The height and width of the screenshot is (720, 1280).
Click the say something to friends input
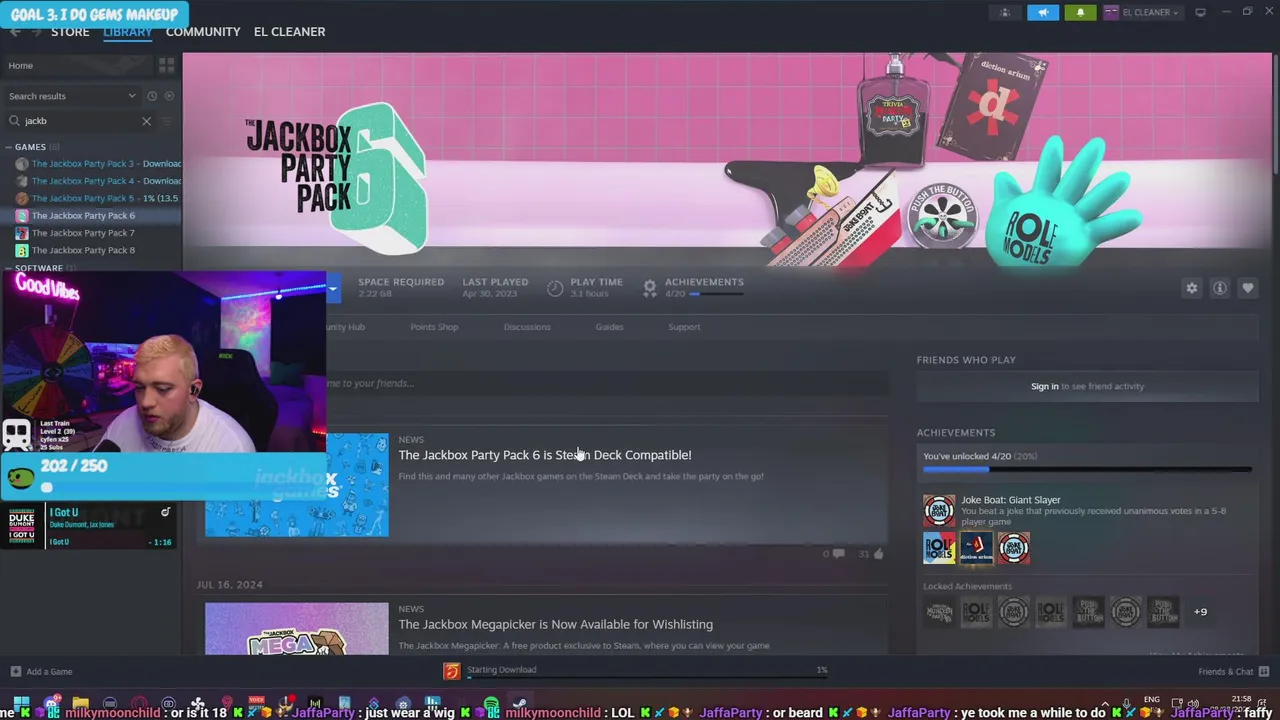tap(607, 383)
